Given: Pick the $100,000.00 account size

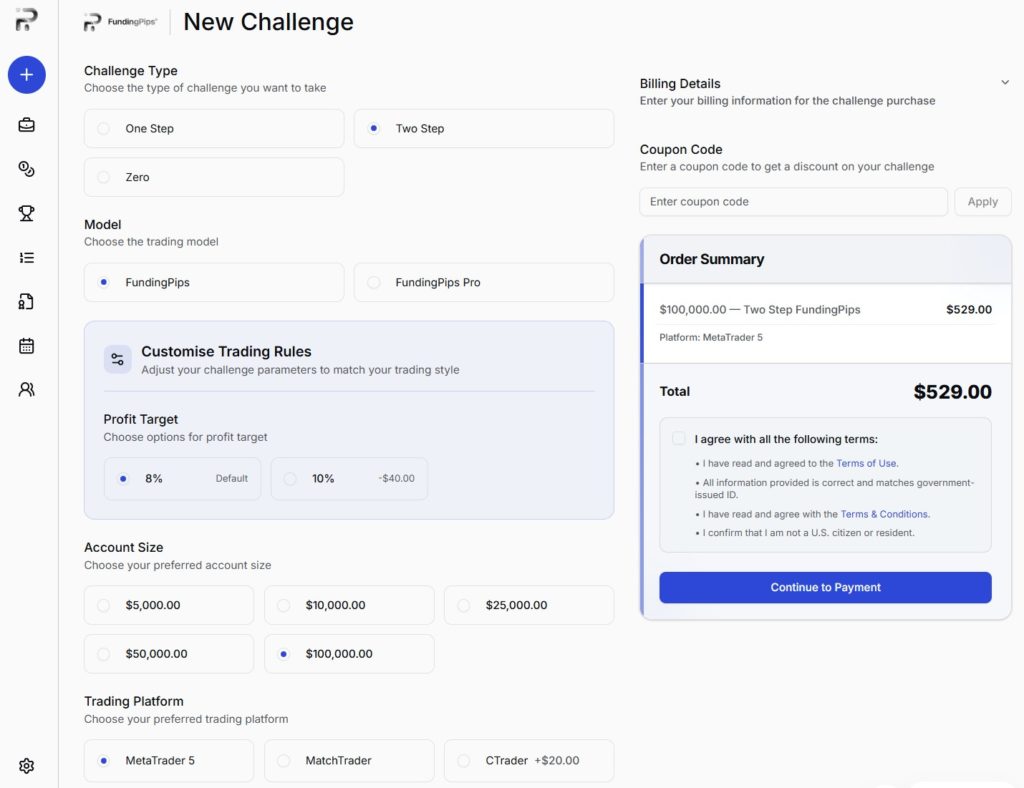Looking at the screenshot, I should 349,654.
